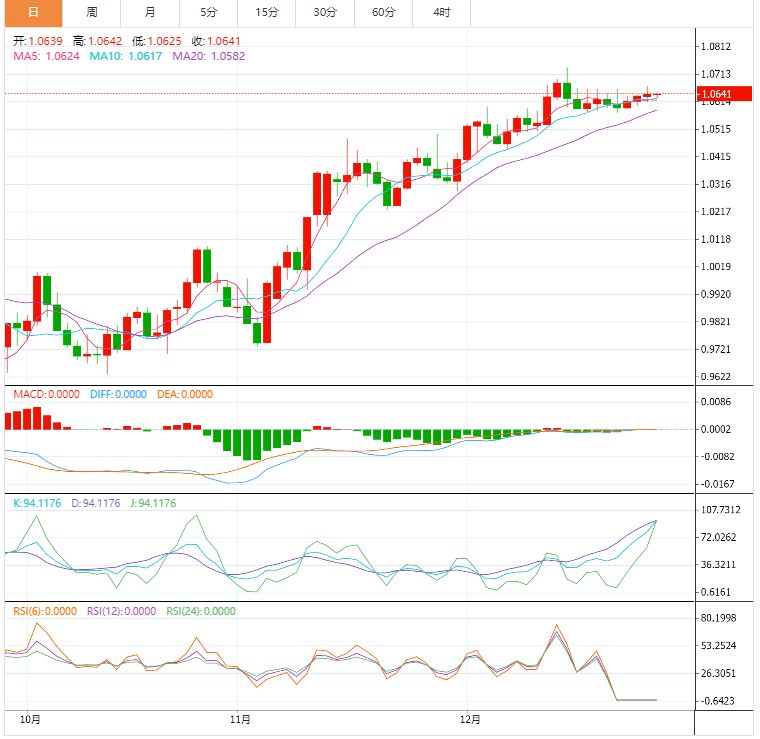The width and height of the screenshot is (760, 739).
Task: Choose the 60分 timeframe tab
Action: [383, 13]
